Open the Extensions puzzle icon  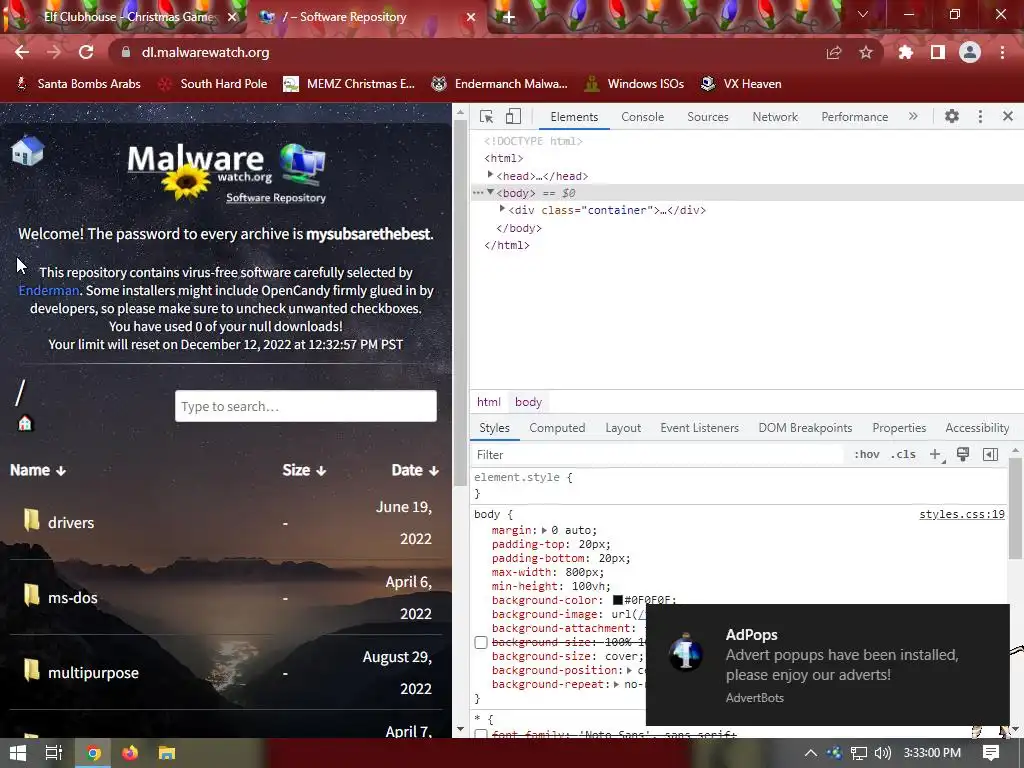[906, 52]
